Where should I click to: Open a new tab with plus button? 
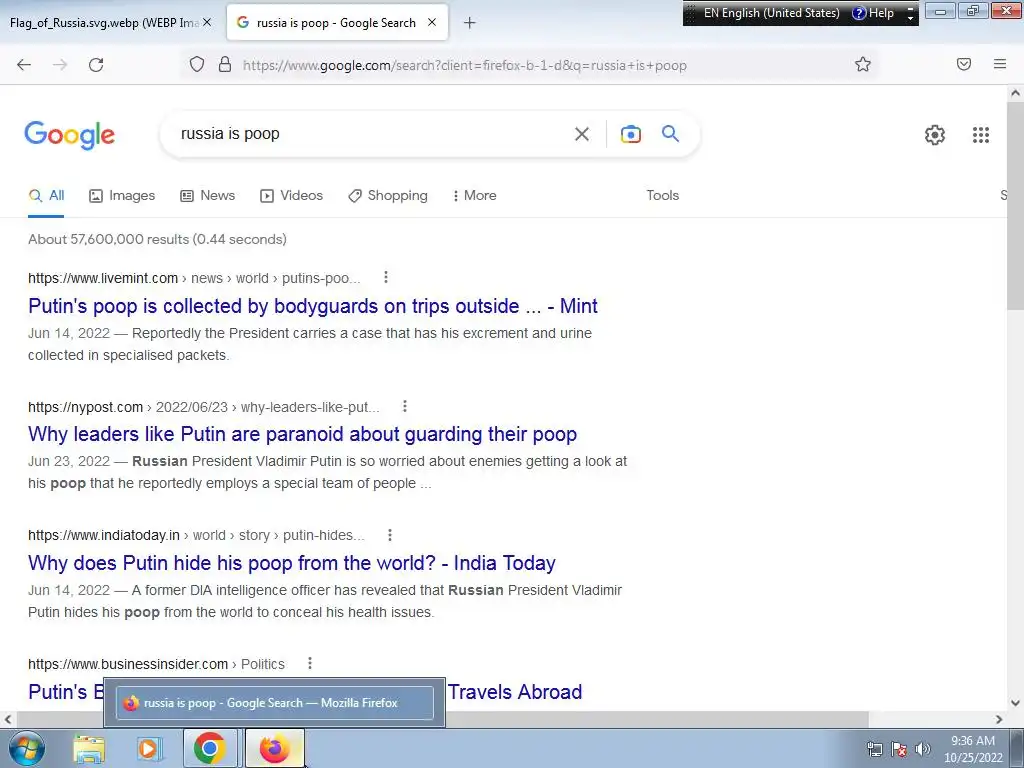[469, 23]
